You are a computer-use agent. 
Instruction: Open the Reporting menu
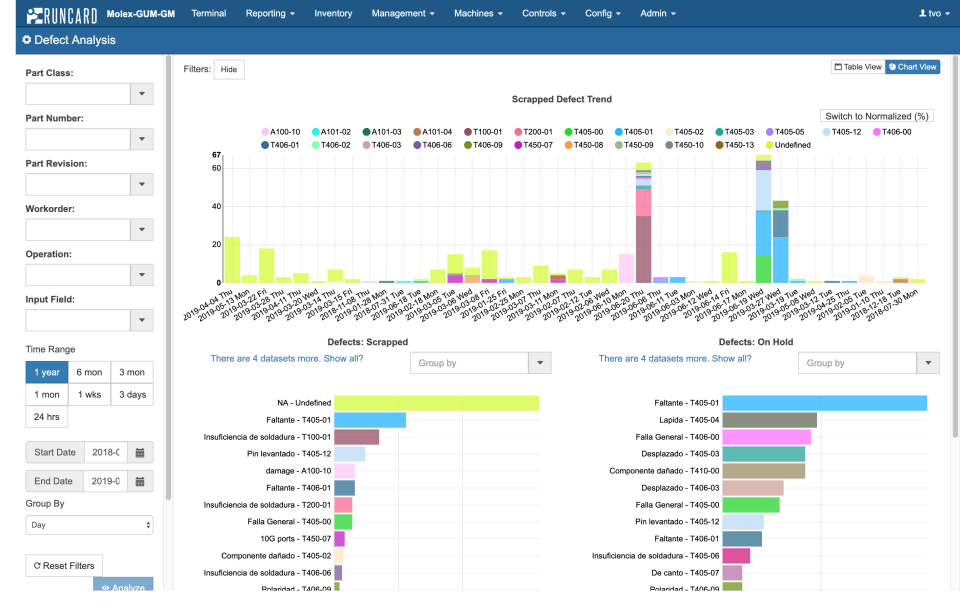click(x=270, y=13)
